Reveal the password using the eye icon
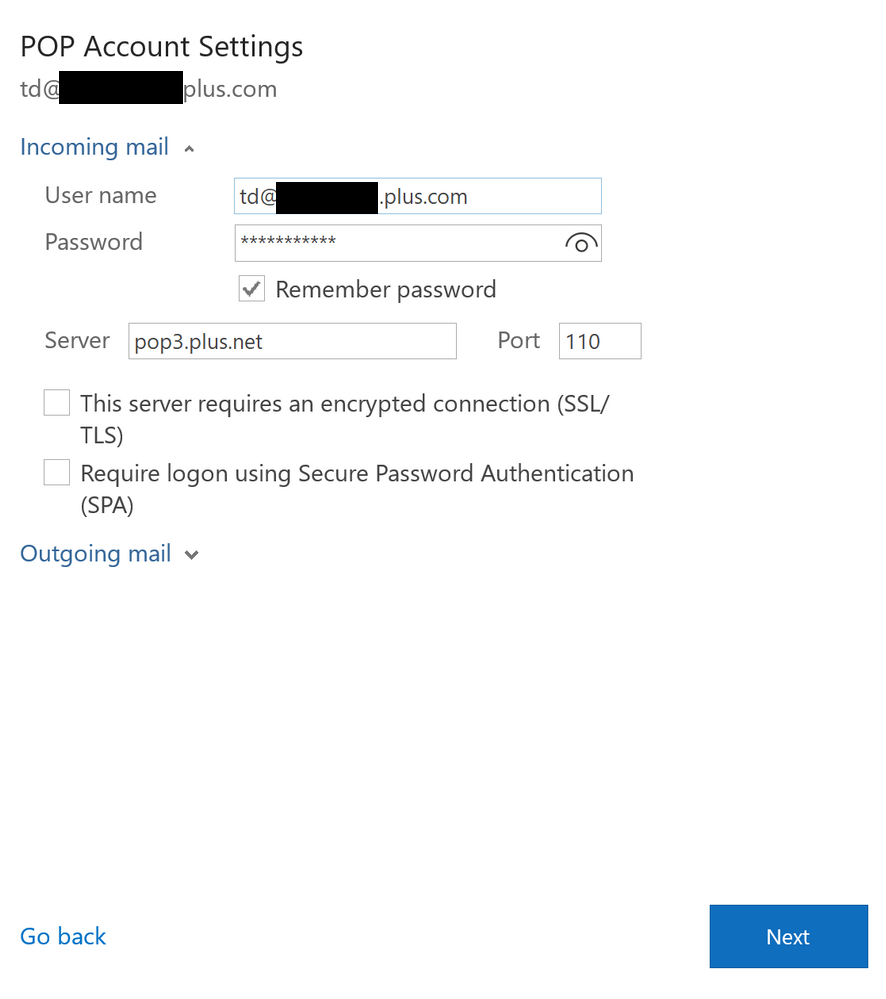The image size is (886, 999). coord(580,243)
